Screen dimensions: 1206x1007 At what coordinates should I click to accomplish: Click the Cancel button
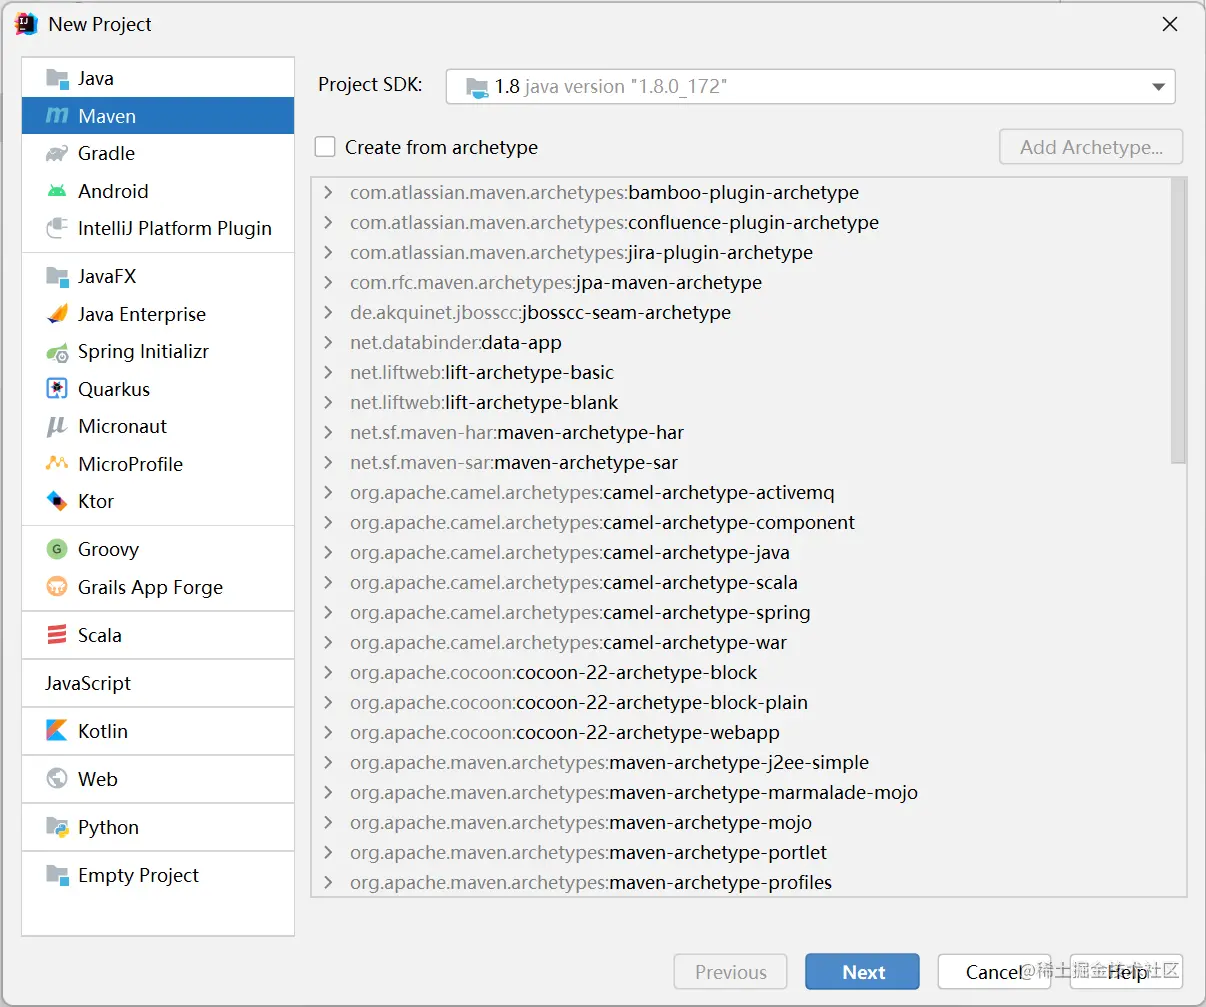click(x=994, y=972)
